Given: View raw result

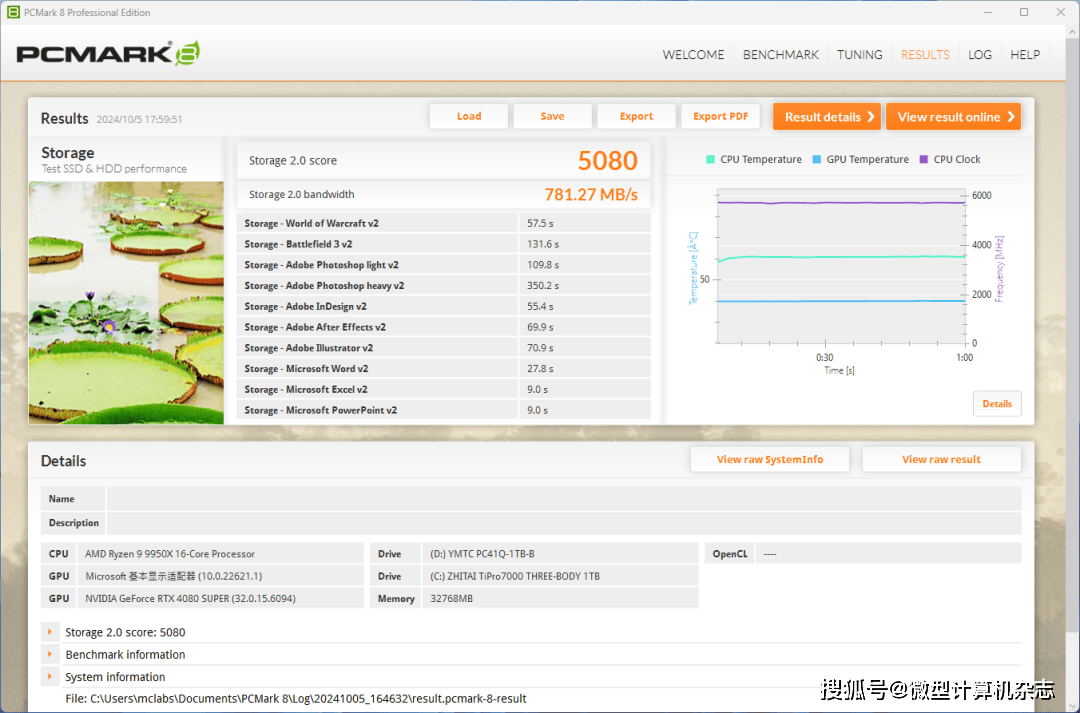Looking at the screenshot, I should click(941, 459).
